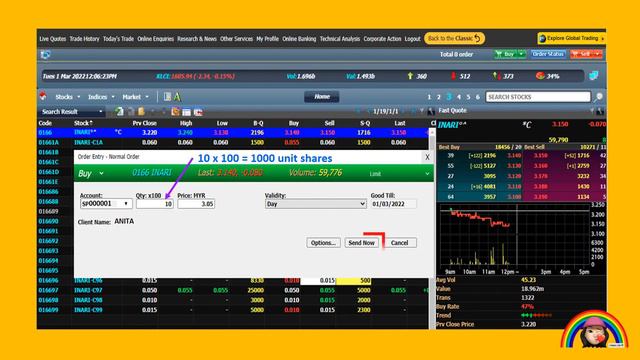Select the INARI-C1A stock row

(x=233, y=142)
